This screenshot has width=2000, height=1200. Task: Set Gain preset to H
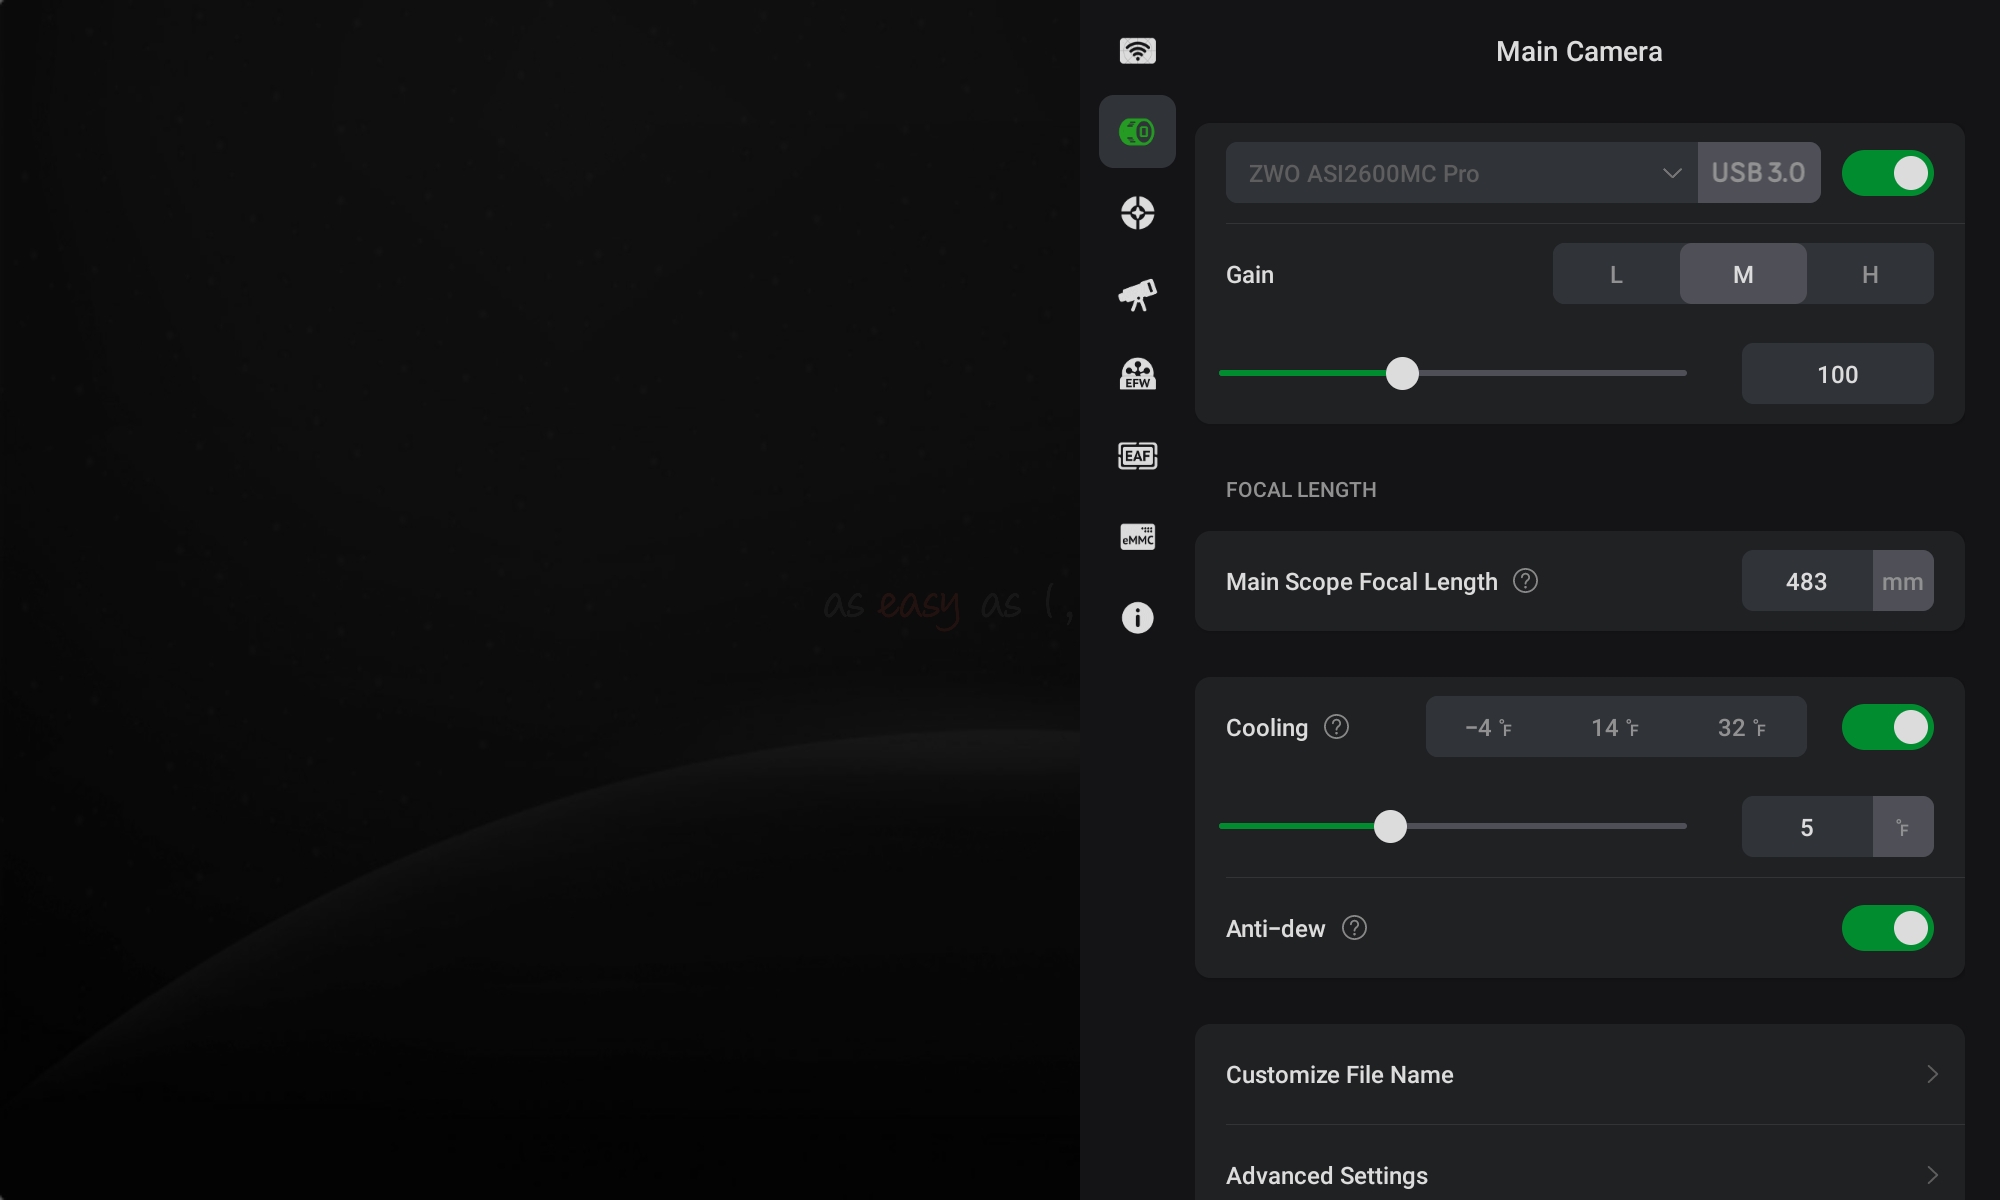1870,274
